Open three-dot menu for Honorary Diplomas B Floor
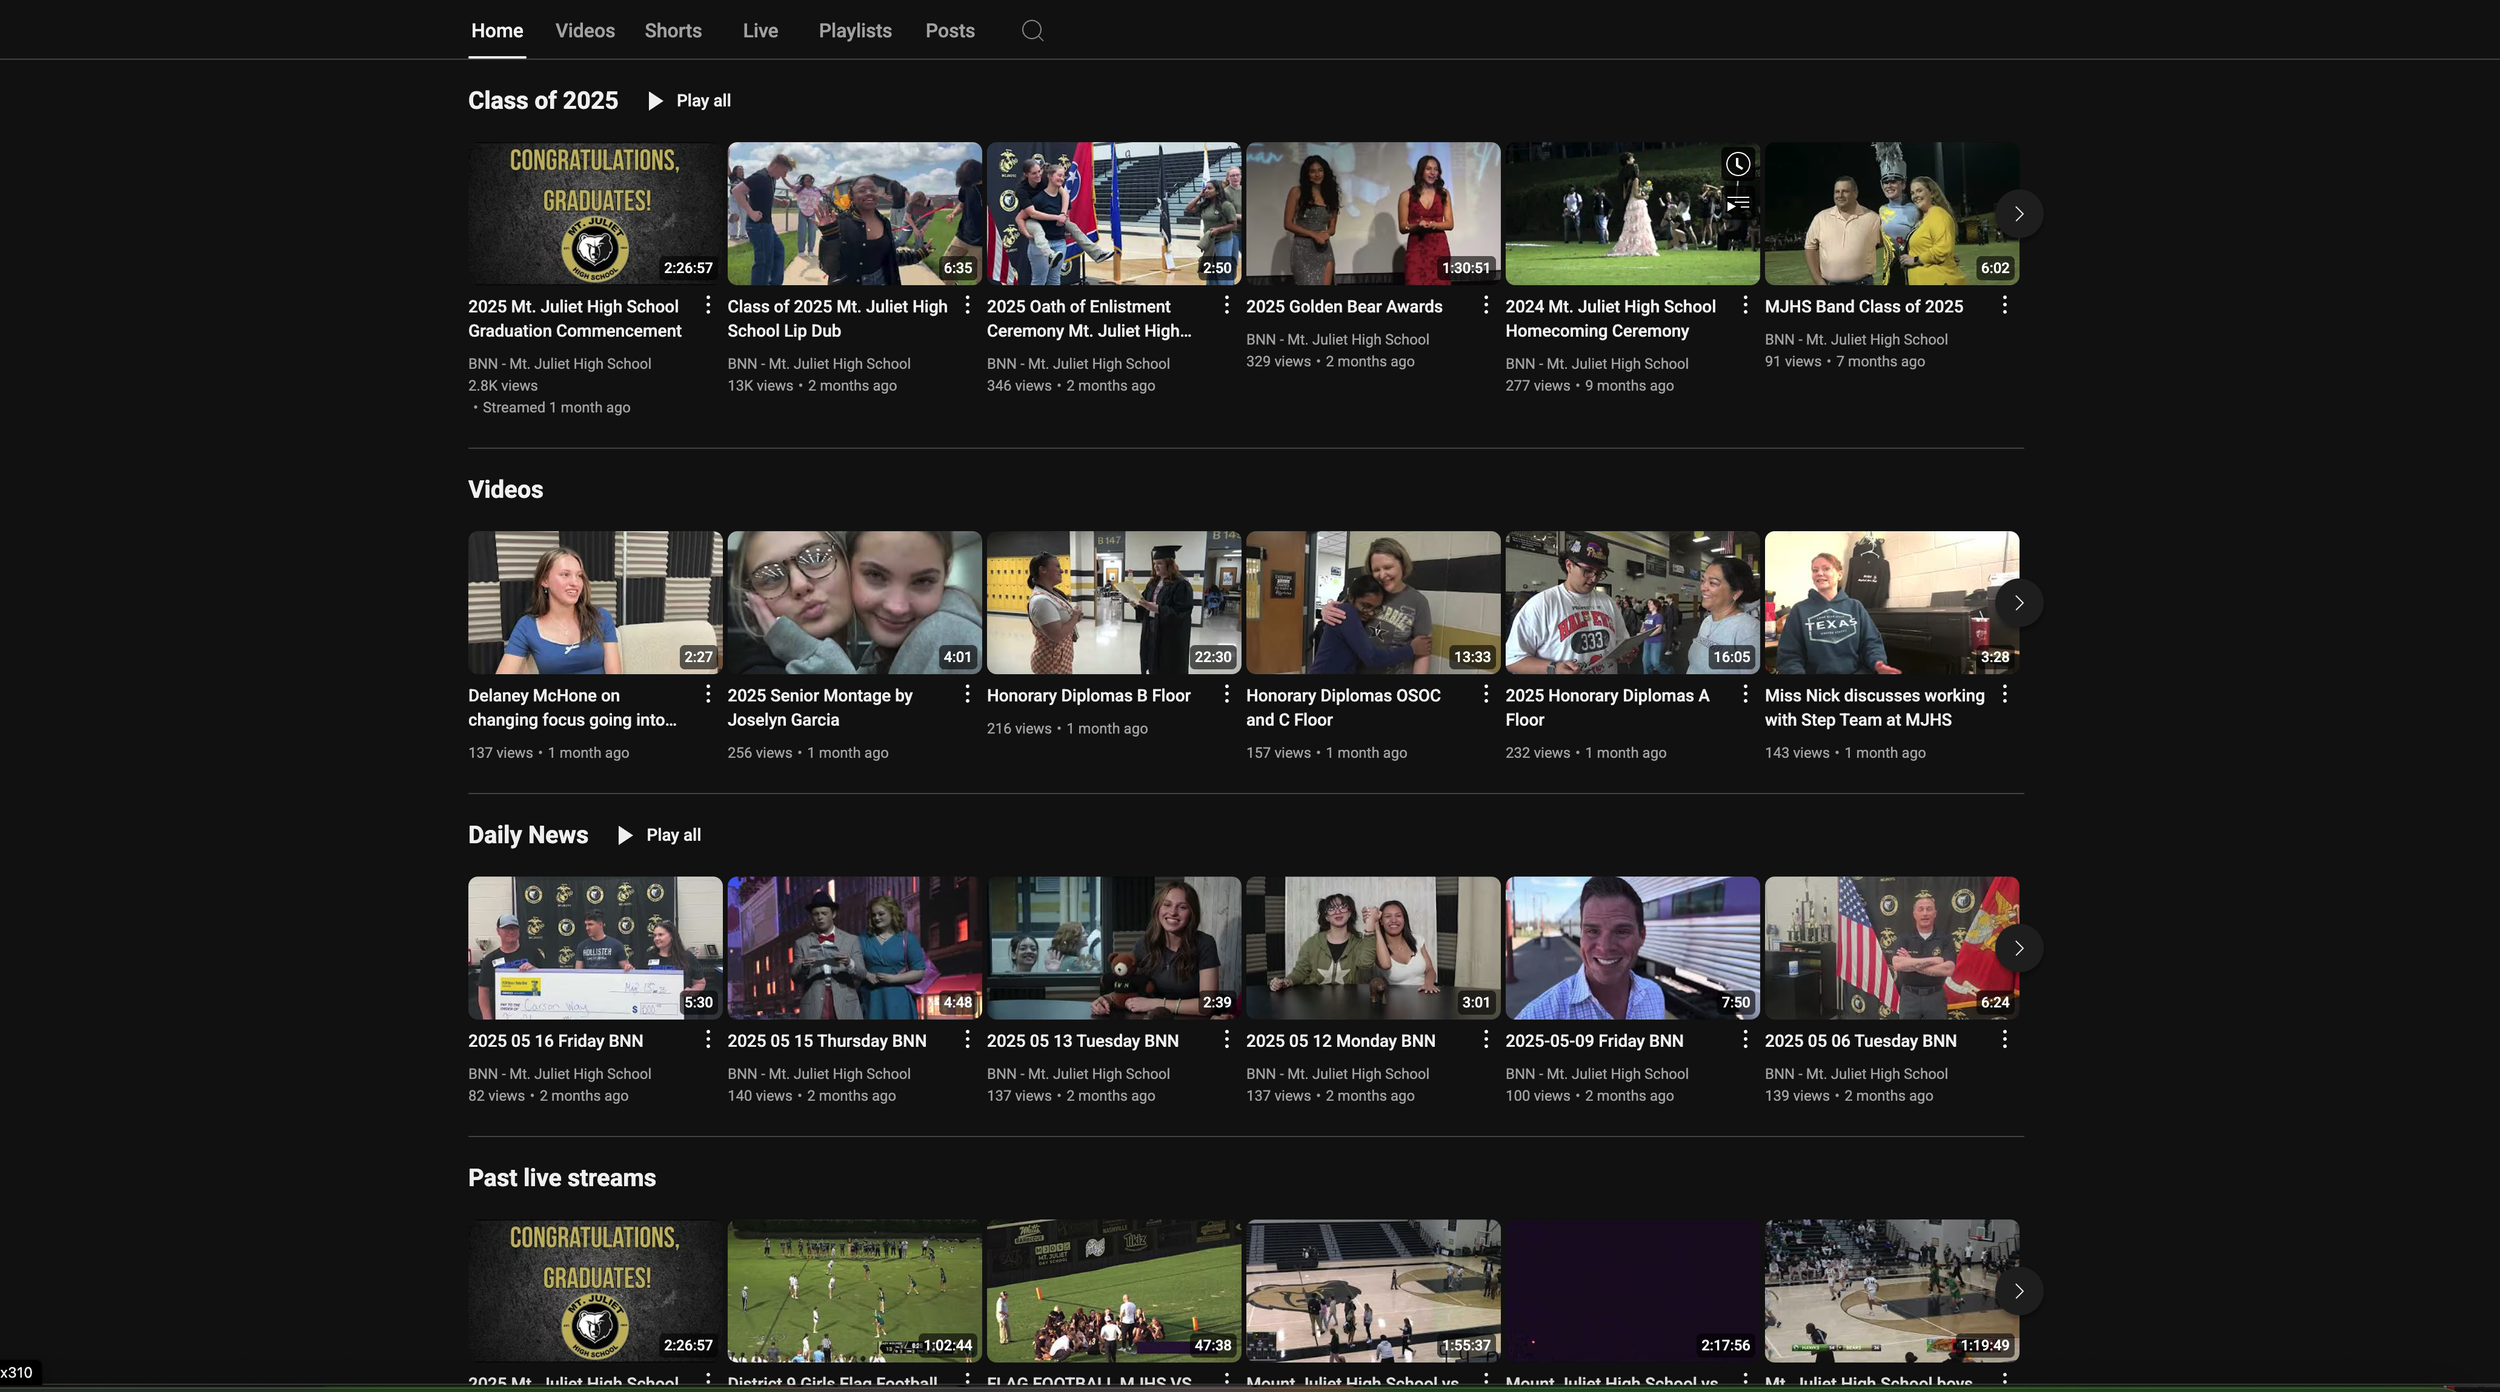This screenshot has width=2500, height=1392. (1227, 694)
